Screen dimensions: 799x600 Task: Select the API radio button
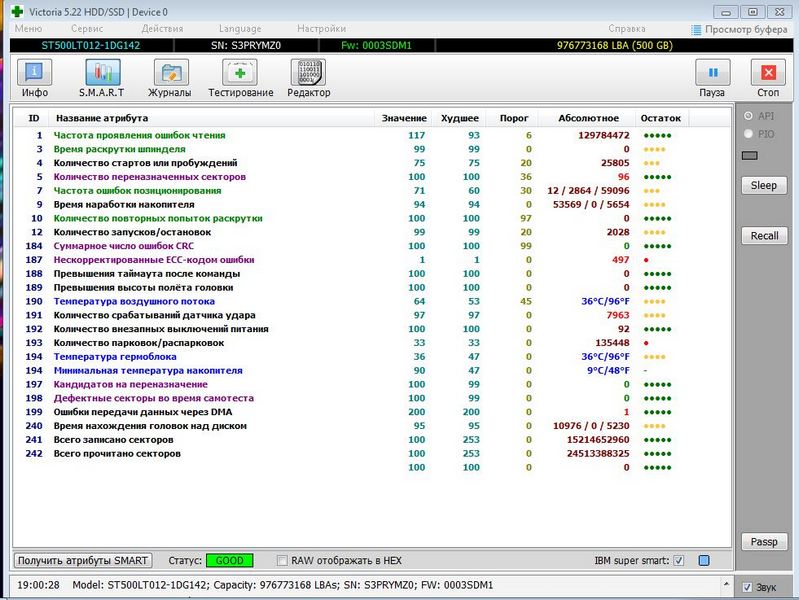(x=747, y=116)
